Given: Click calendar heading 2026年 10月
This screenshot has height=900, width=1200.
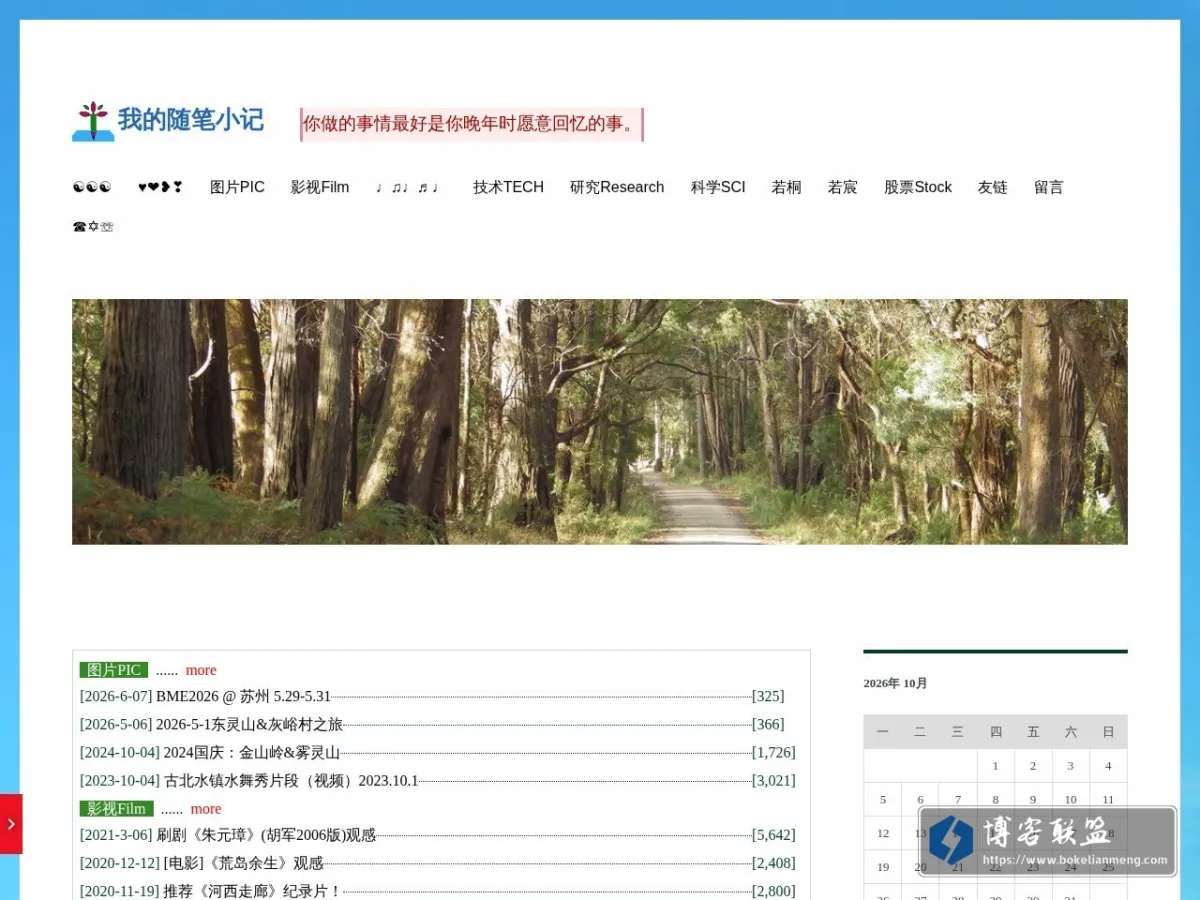Looking at the screenshot, I should click(896, 683).
